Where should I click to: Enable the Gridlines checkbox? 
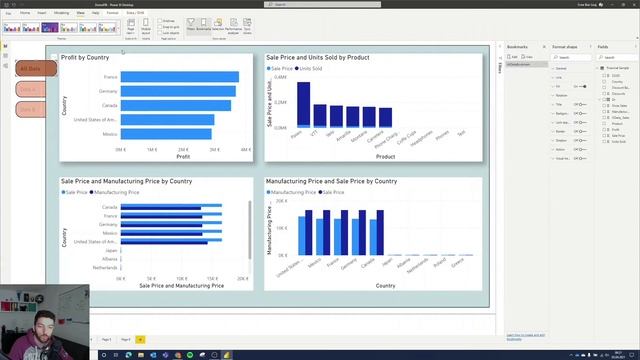[160, 21]
